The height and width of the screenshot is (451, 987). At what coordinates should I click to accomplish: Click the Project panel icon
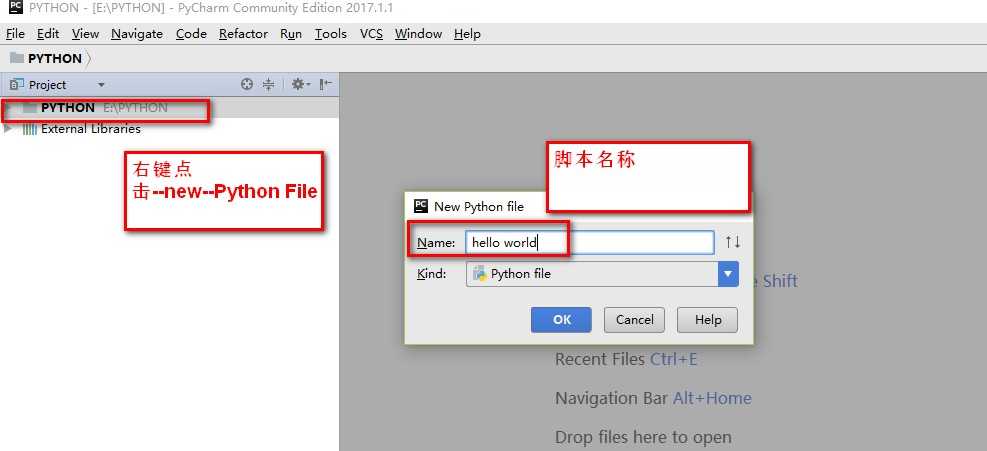(17, 84)
